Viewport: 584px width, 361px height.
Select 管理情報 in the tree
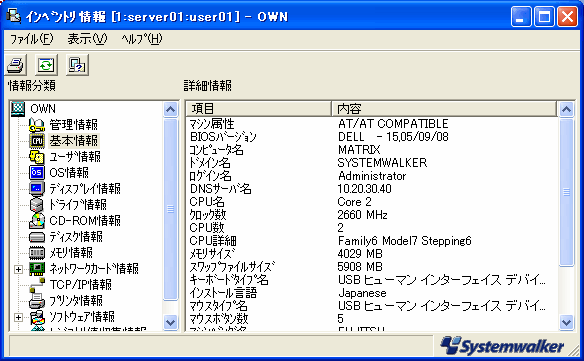pos(73,125)
